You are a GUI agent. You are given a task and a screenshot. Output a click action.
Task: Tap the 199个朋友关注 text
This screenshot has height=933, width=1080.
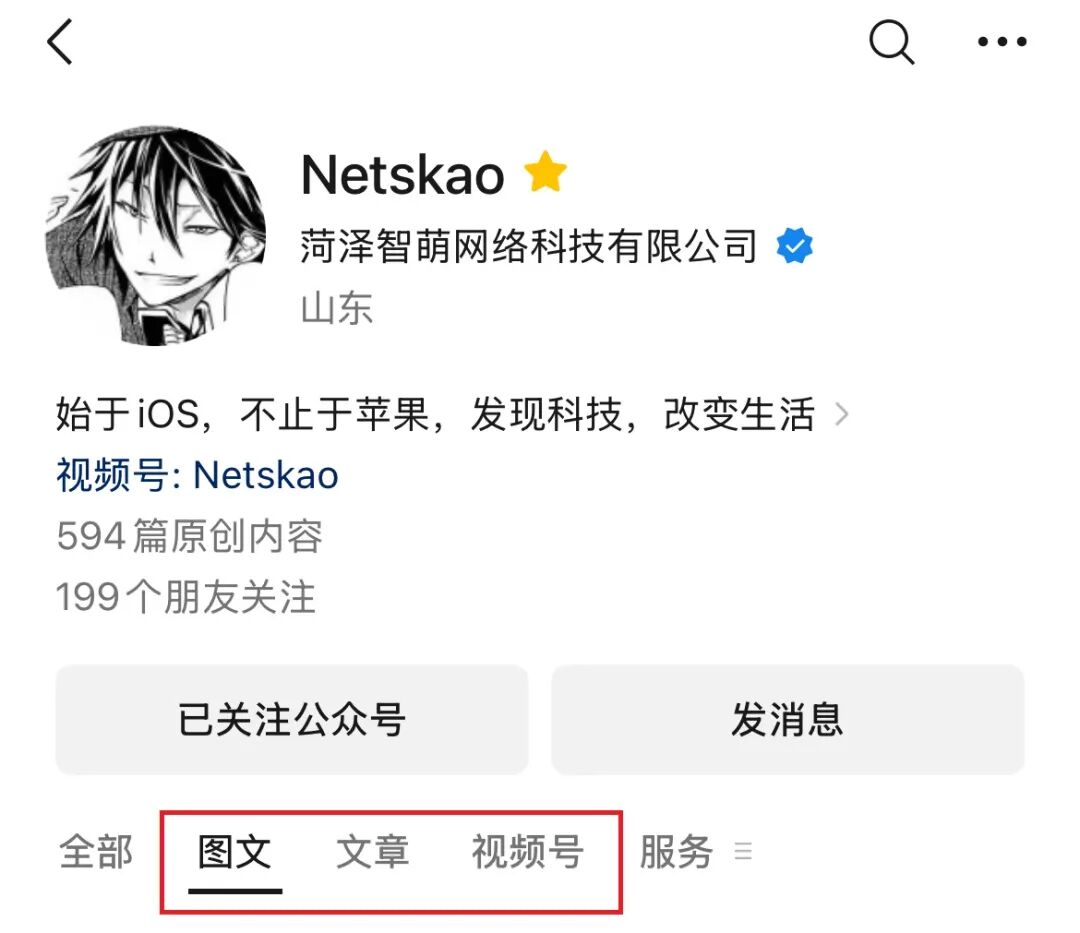point(185,596)
